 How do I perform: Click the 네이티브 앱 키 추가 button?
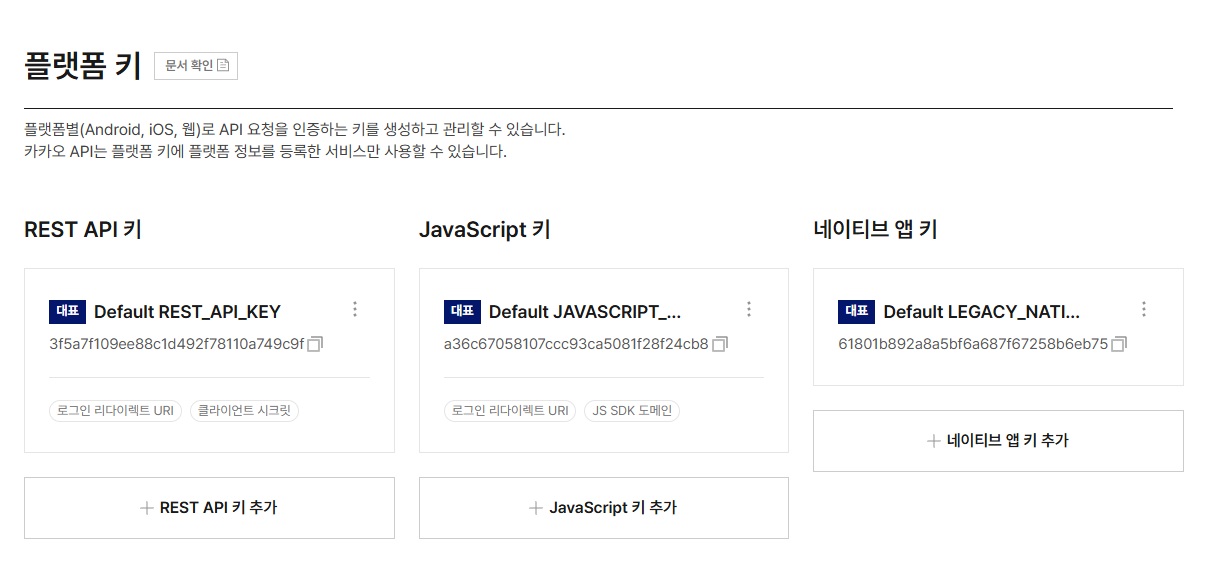click(x=998, y=441)
